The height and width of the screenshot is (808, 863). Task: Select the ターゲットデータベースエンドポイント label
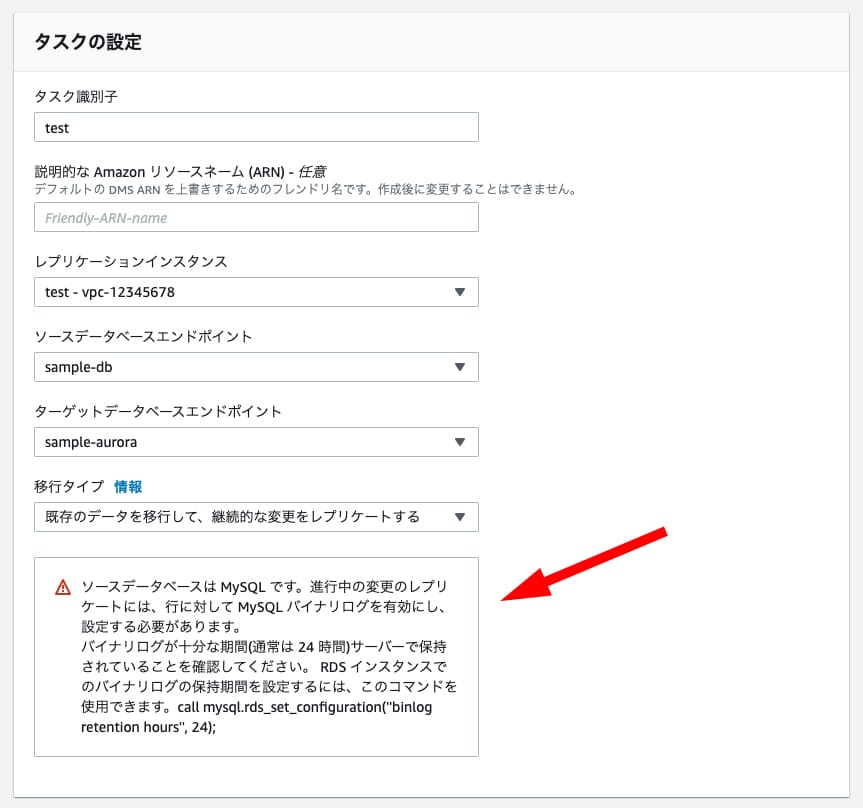(x=158, y=411)
